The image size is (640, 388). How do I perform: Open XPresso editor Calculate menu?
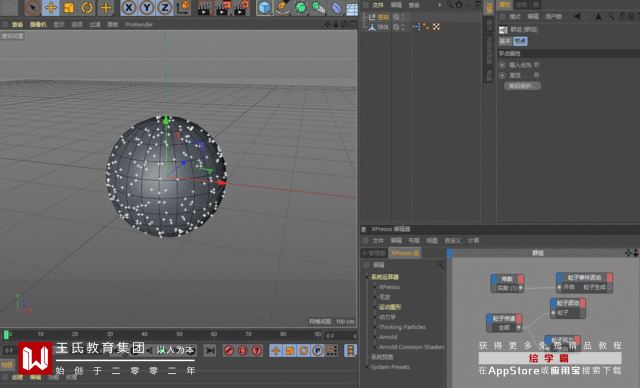click(473, 241)
